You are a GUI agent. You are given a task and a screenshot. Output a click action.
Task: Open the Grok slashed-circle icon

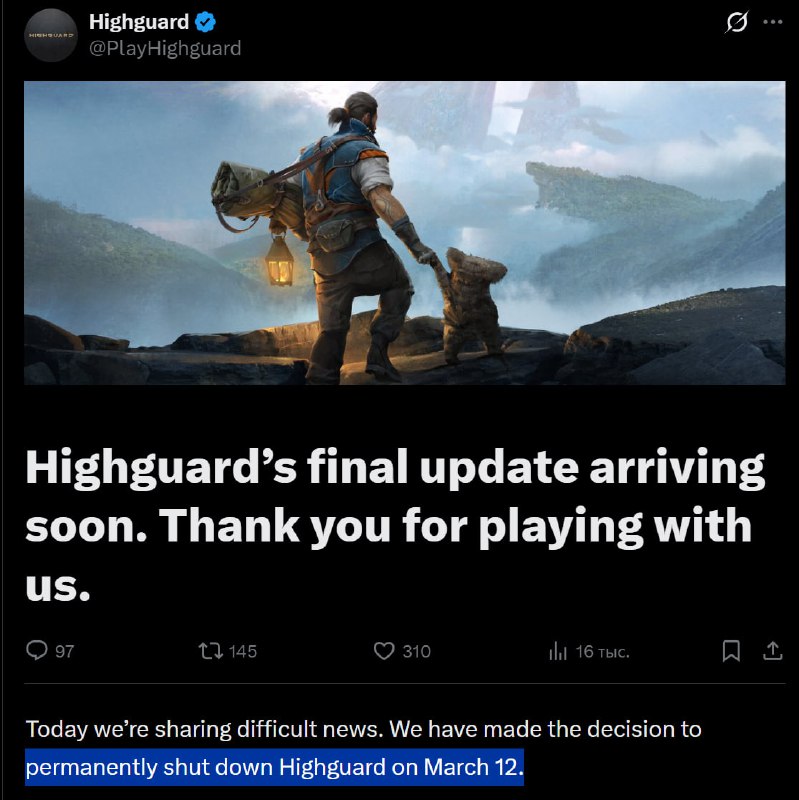tap(736, 22)
